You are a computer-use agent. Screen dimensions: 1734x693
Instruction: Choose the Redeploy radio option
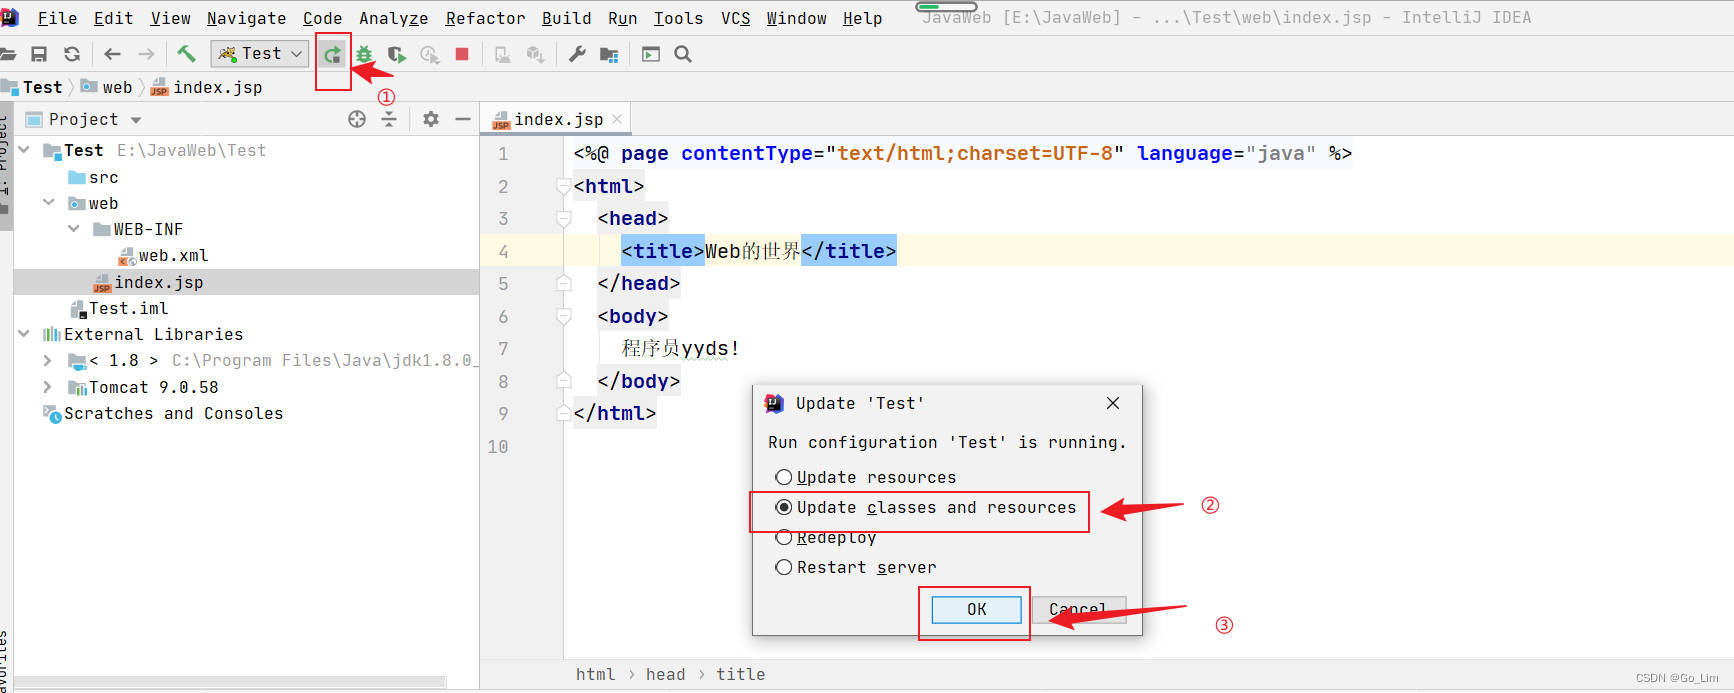point(826,537)
